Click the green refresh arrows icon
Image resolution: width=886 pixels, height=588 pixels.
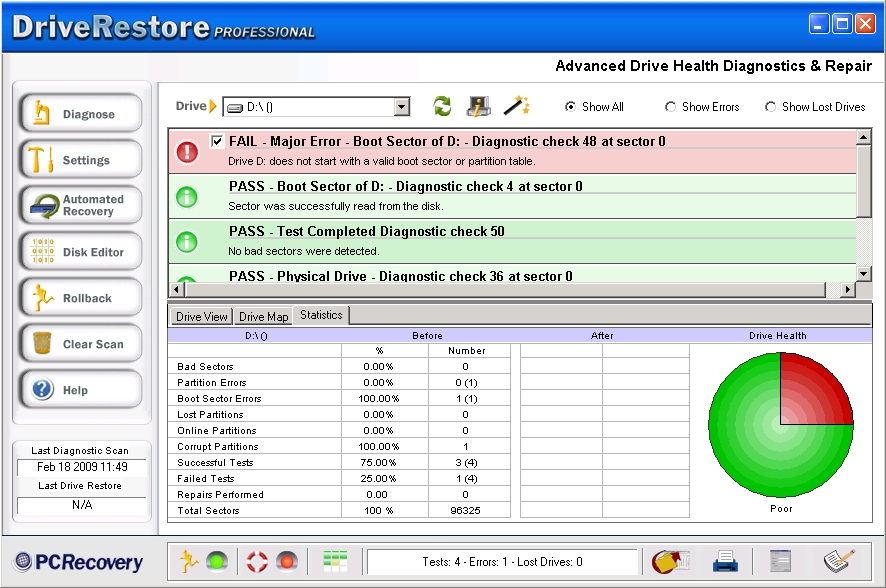[x=442, y=106]
